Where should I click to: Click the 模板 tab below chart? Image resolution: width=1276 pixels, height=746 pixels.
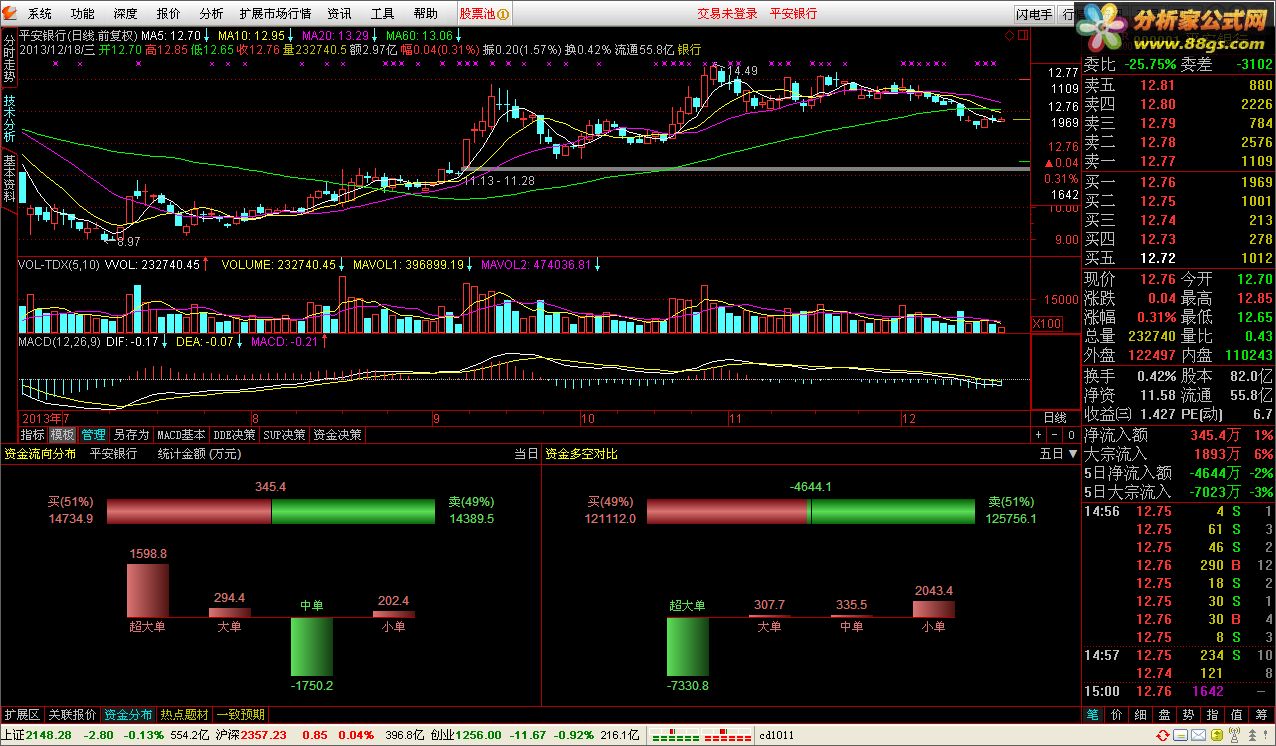coord(63,435)
